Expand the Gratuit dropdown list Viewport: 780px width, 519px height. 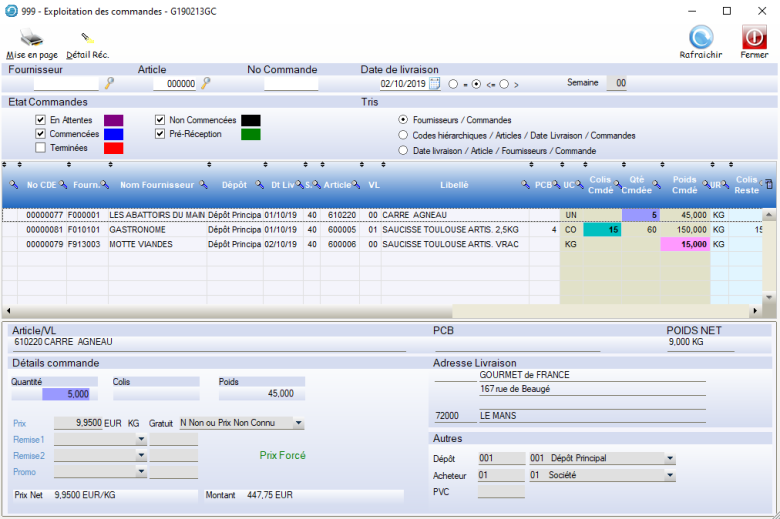[x=298, y=424]
